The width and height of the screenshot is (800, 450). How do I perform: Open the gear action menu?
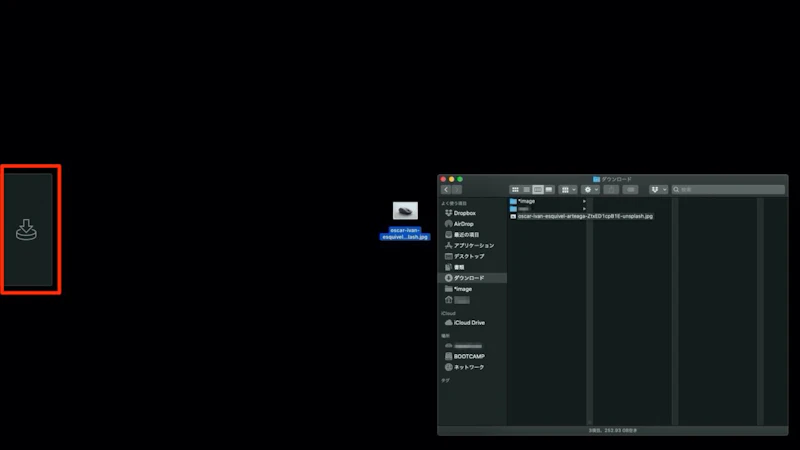(x=590, y=190)
